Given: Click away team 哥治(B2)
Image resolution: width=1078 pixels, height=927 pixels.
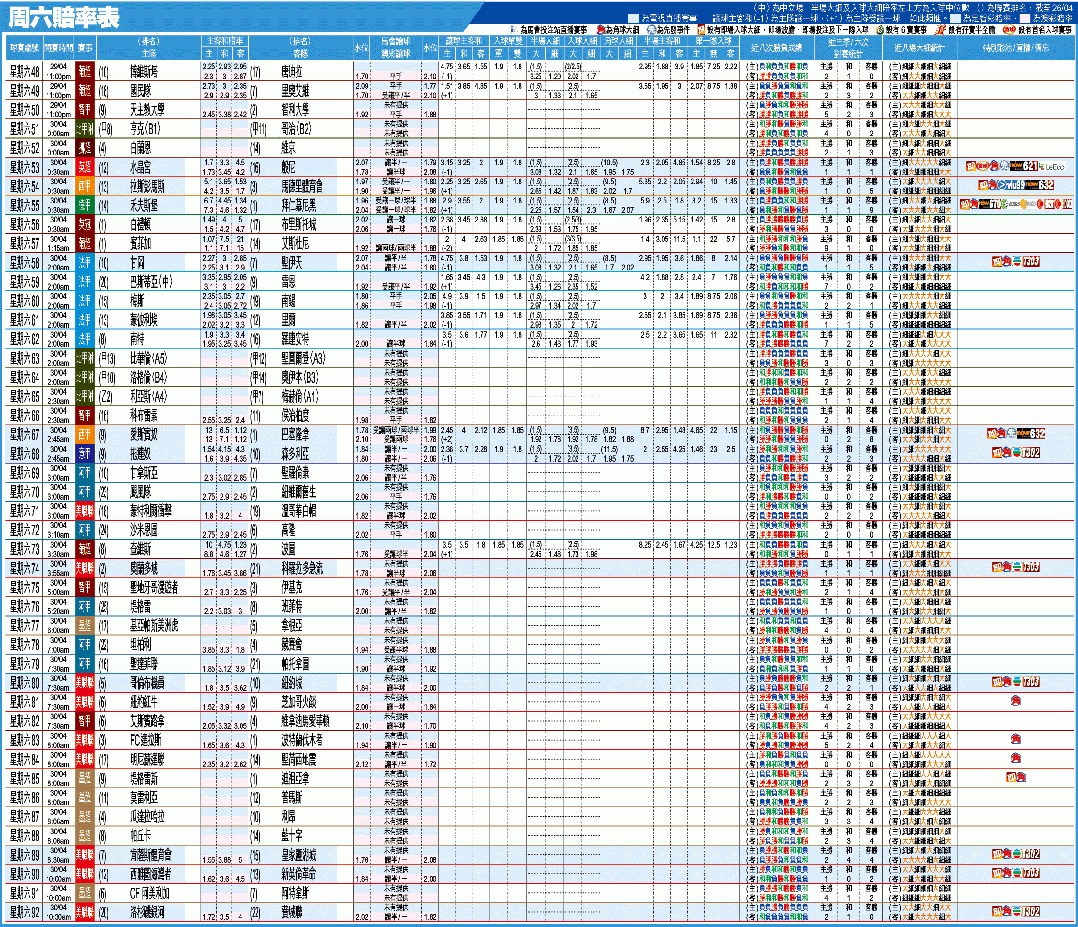Looking at the screenshot, I should [x=296, y=129].
